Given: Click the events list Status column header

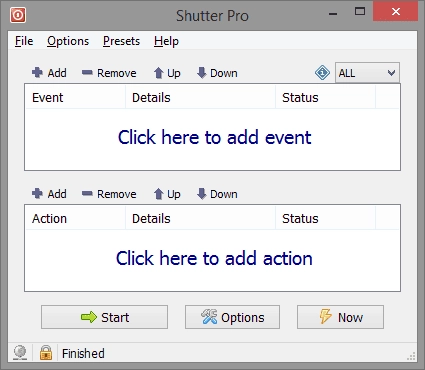Looking at the screenshot, I should [326, 97].
